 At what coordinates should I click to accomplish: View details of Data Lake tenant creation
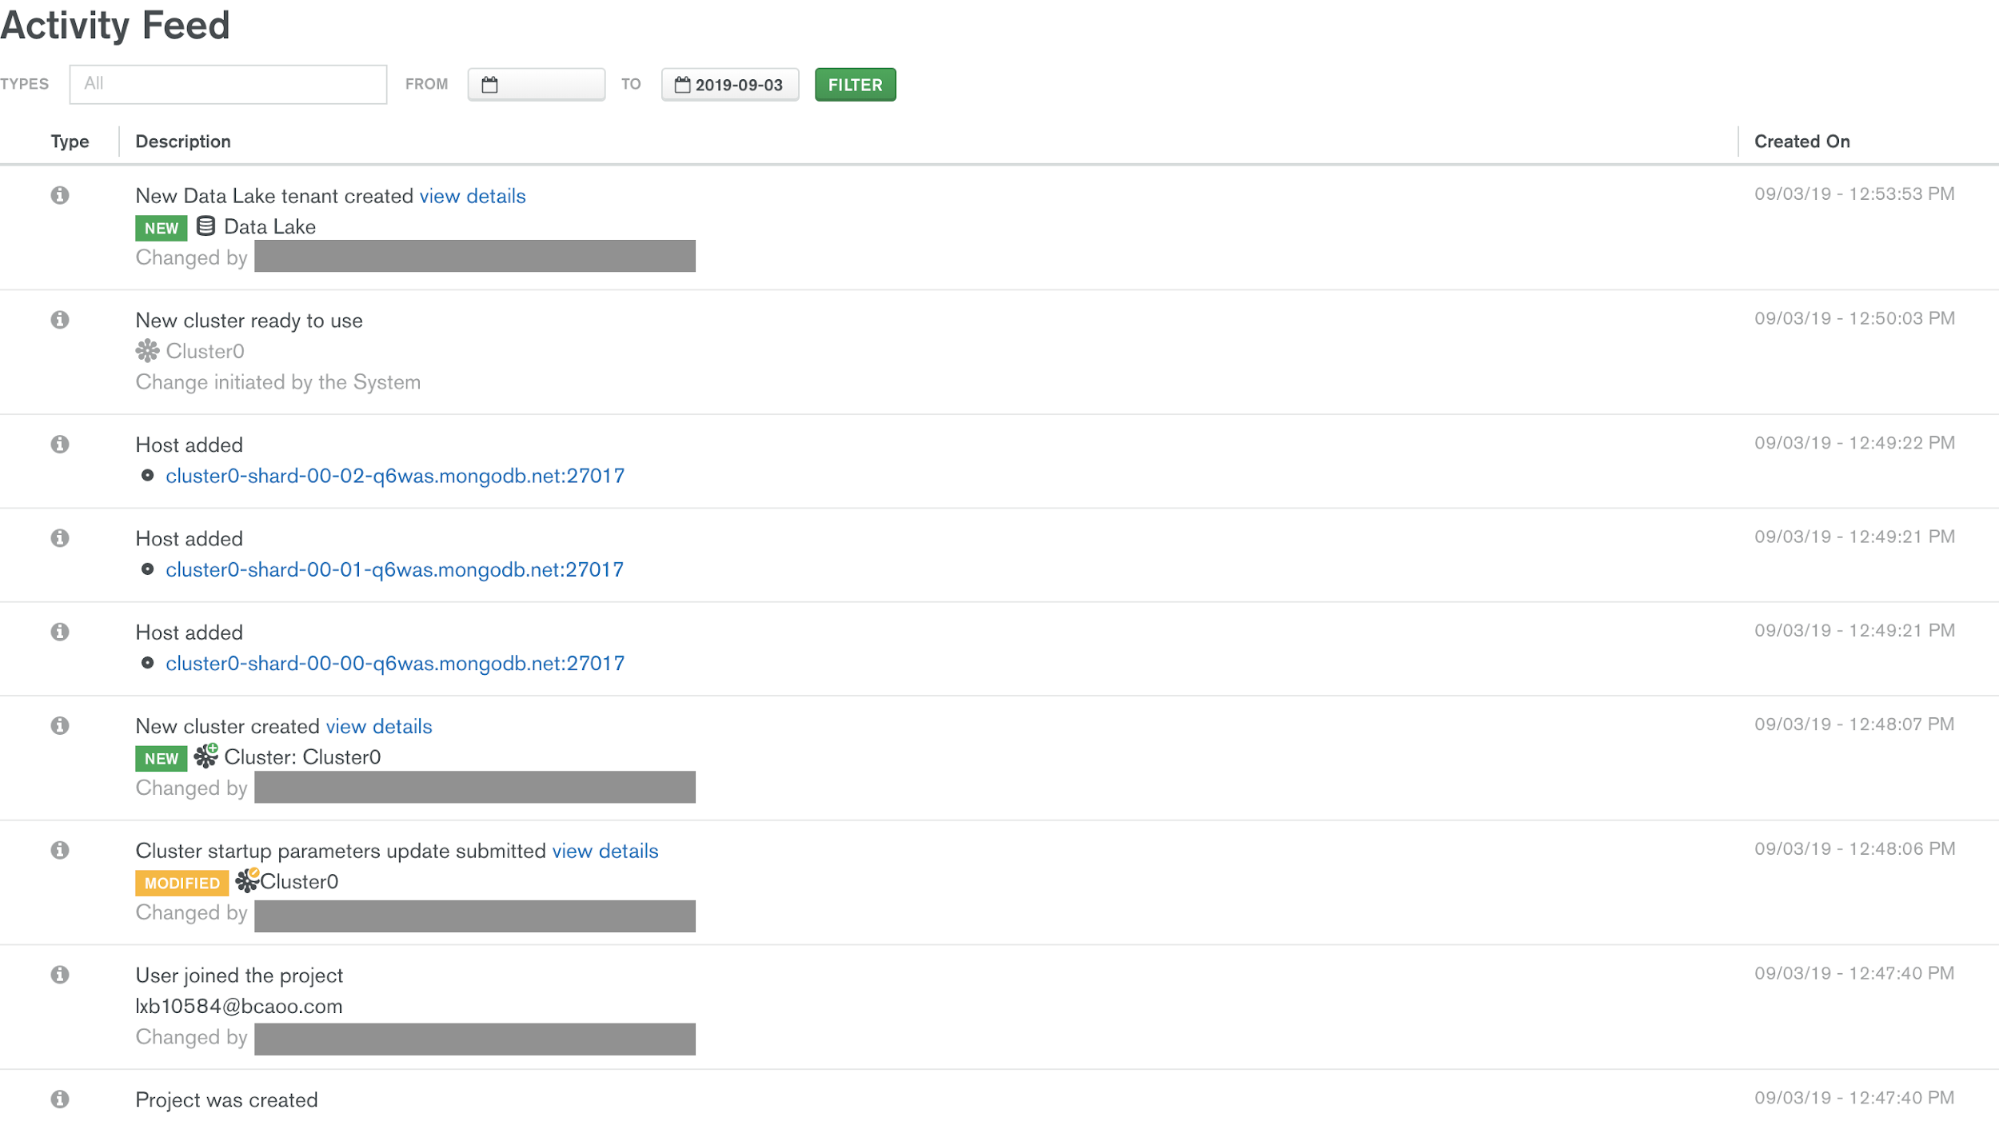[x=472, y=196]
